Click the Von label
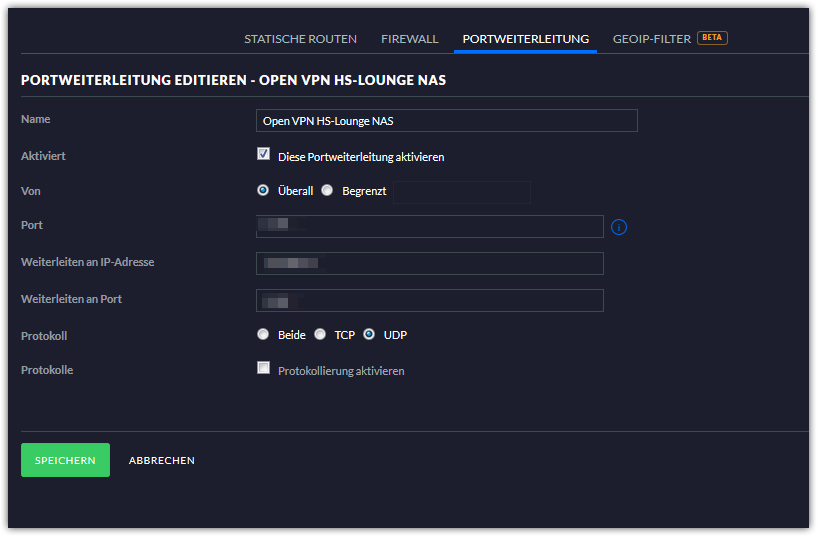This screenshot has width=817, height=536. [31, 191]
